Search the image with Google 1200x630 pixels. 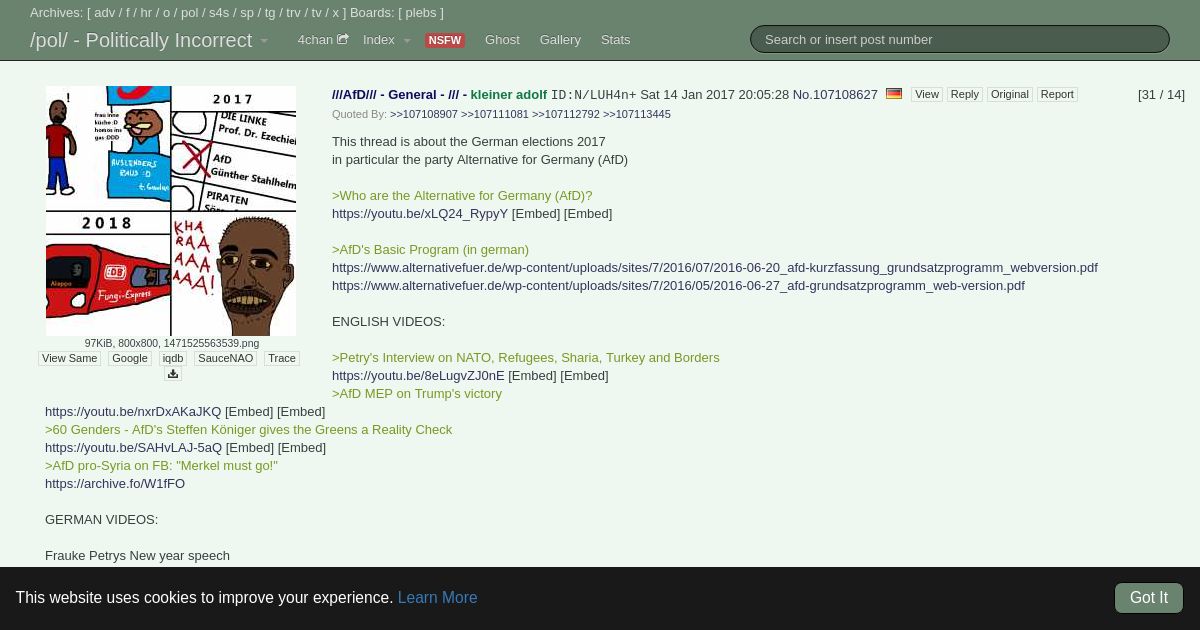[x=130, y=358]
